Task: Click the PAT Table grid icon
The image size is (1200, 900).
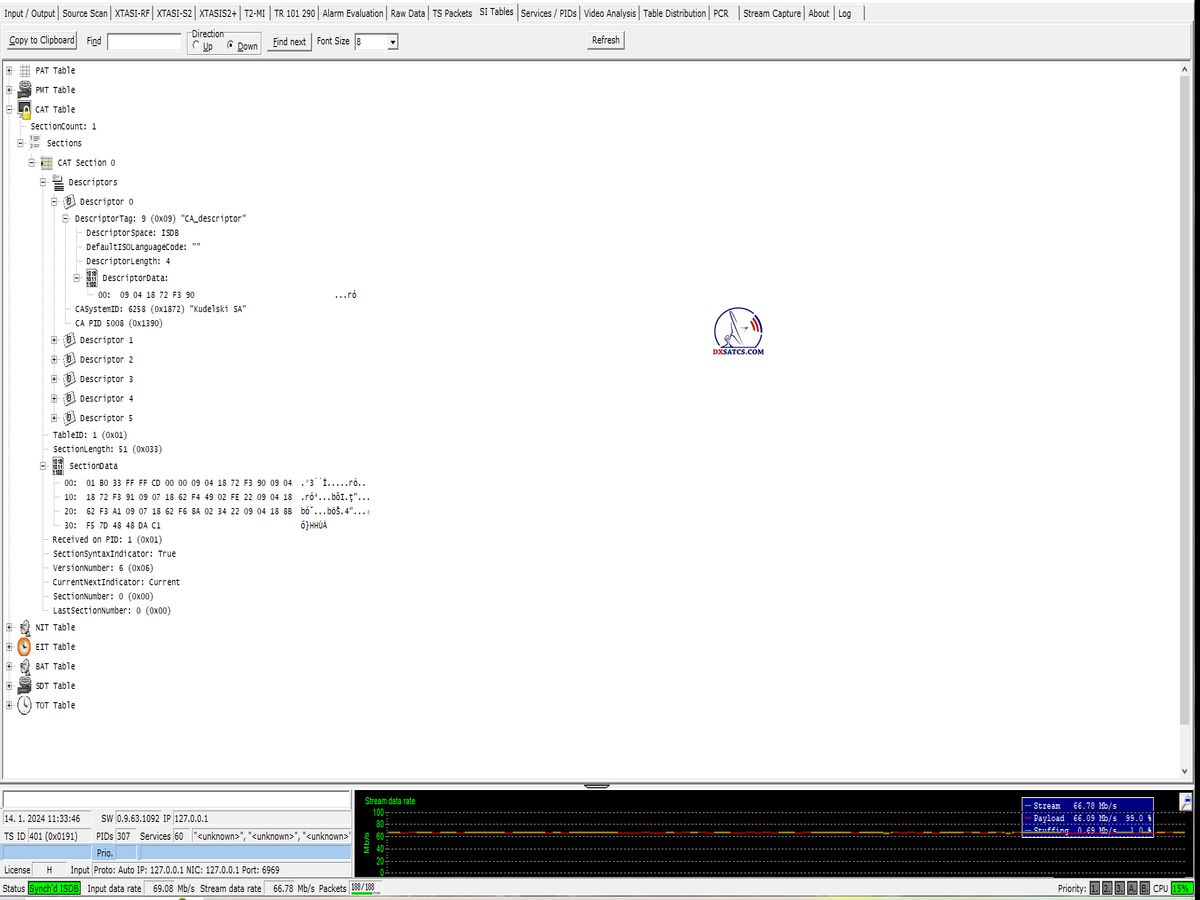Action: click(25, 71)
